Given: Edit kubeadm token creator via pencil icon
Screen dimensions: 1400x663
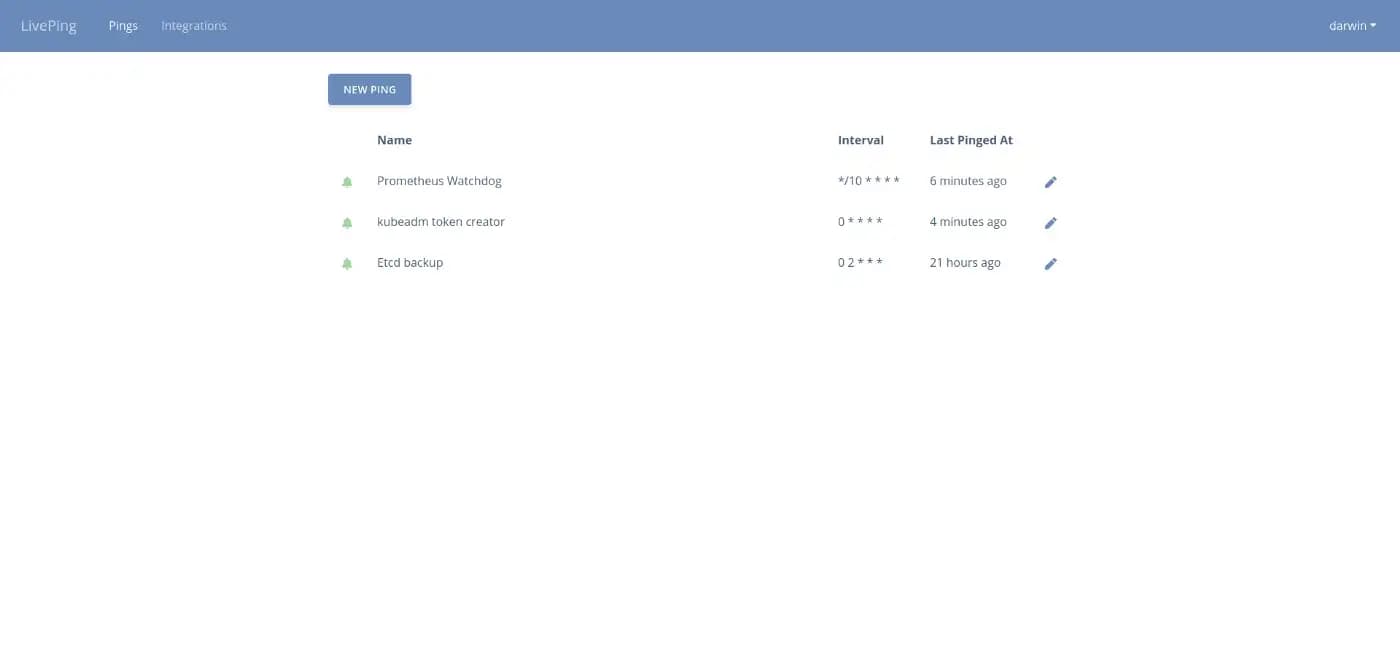Looking at the screenshot, I should click(x=1050, y=223).
